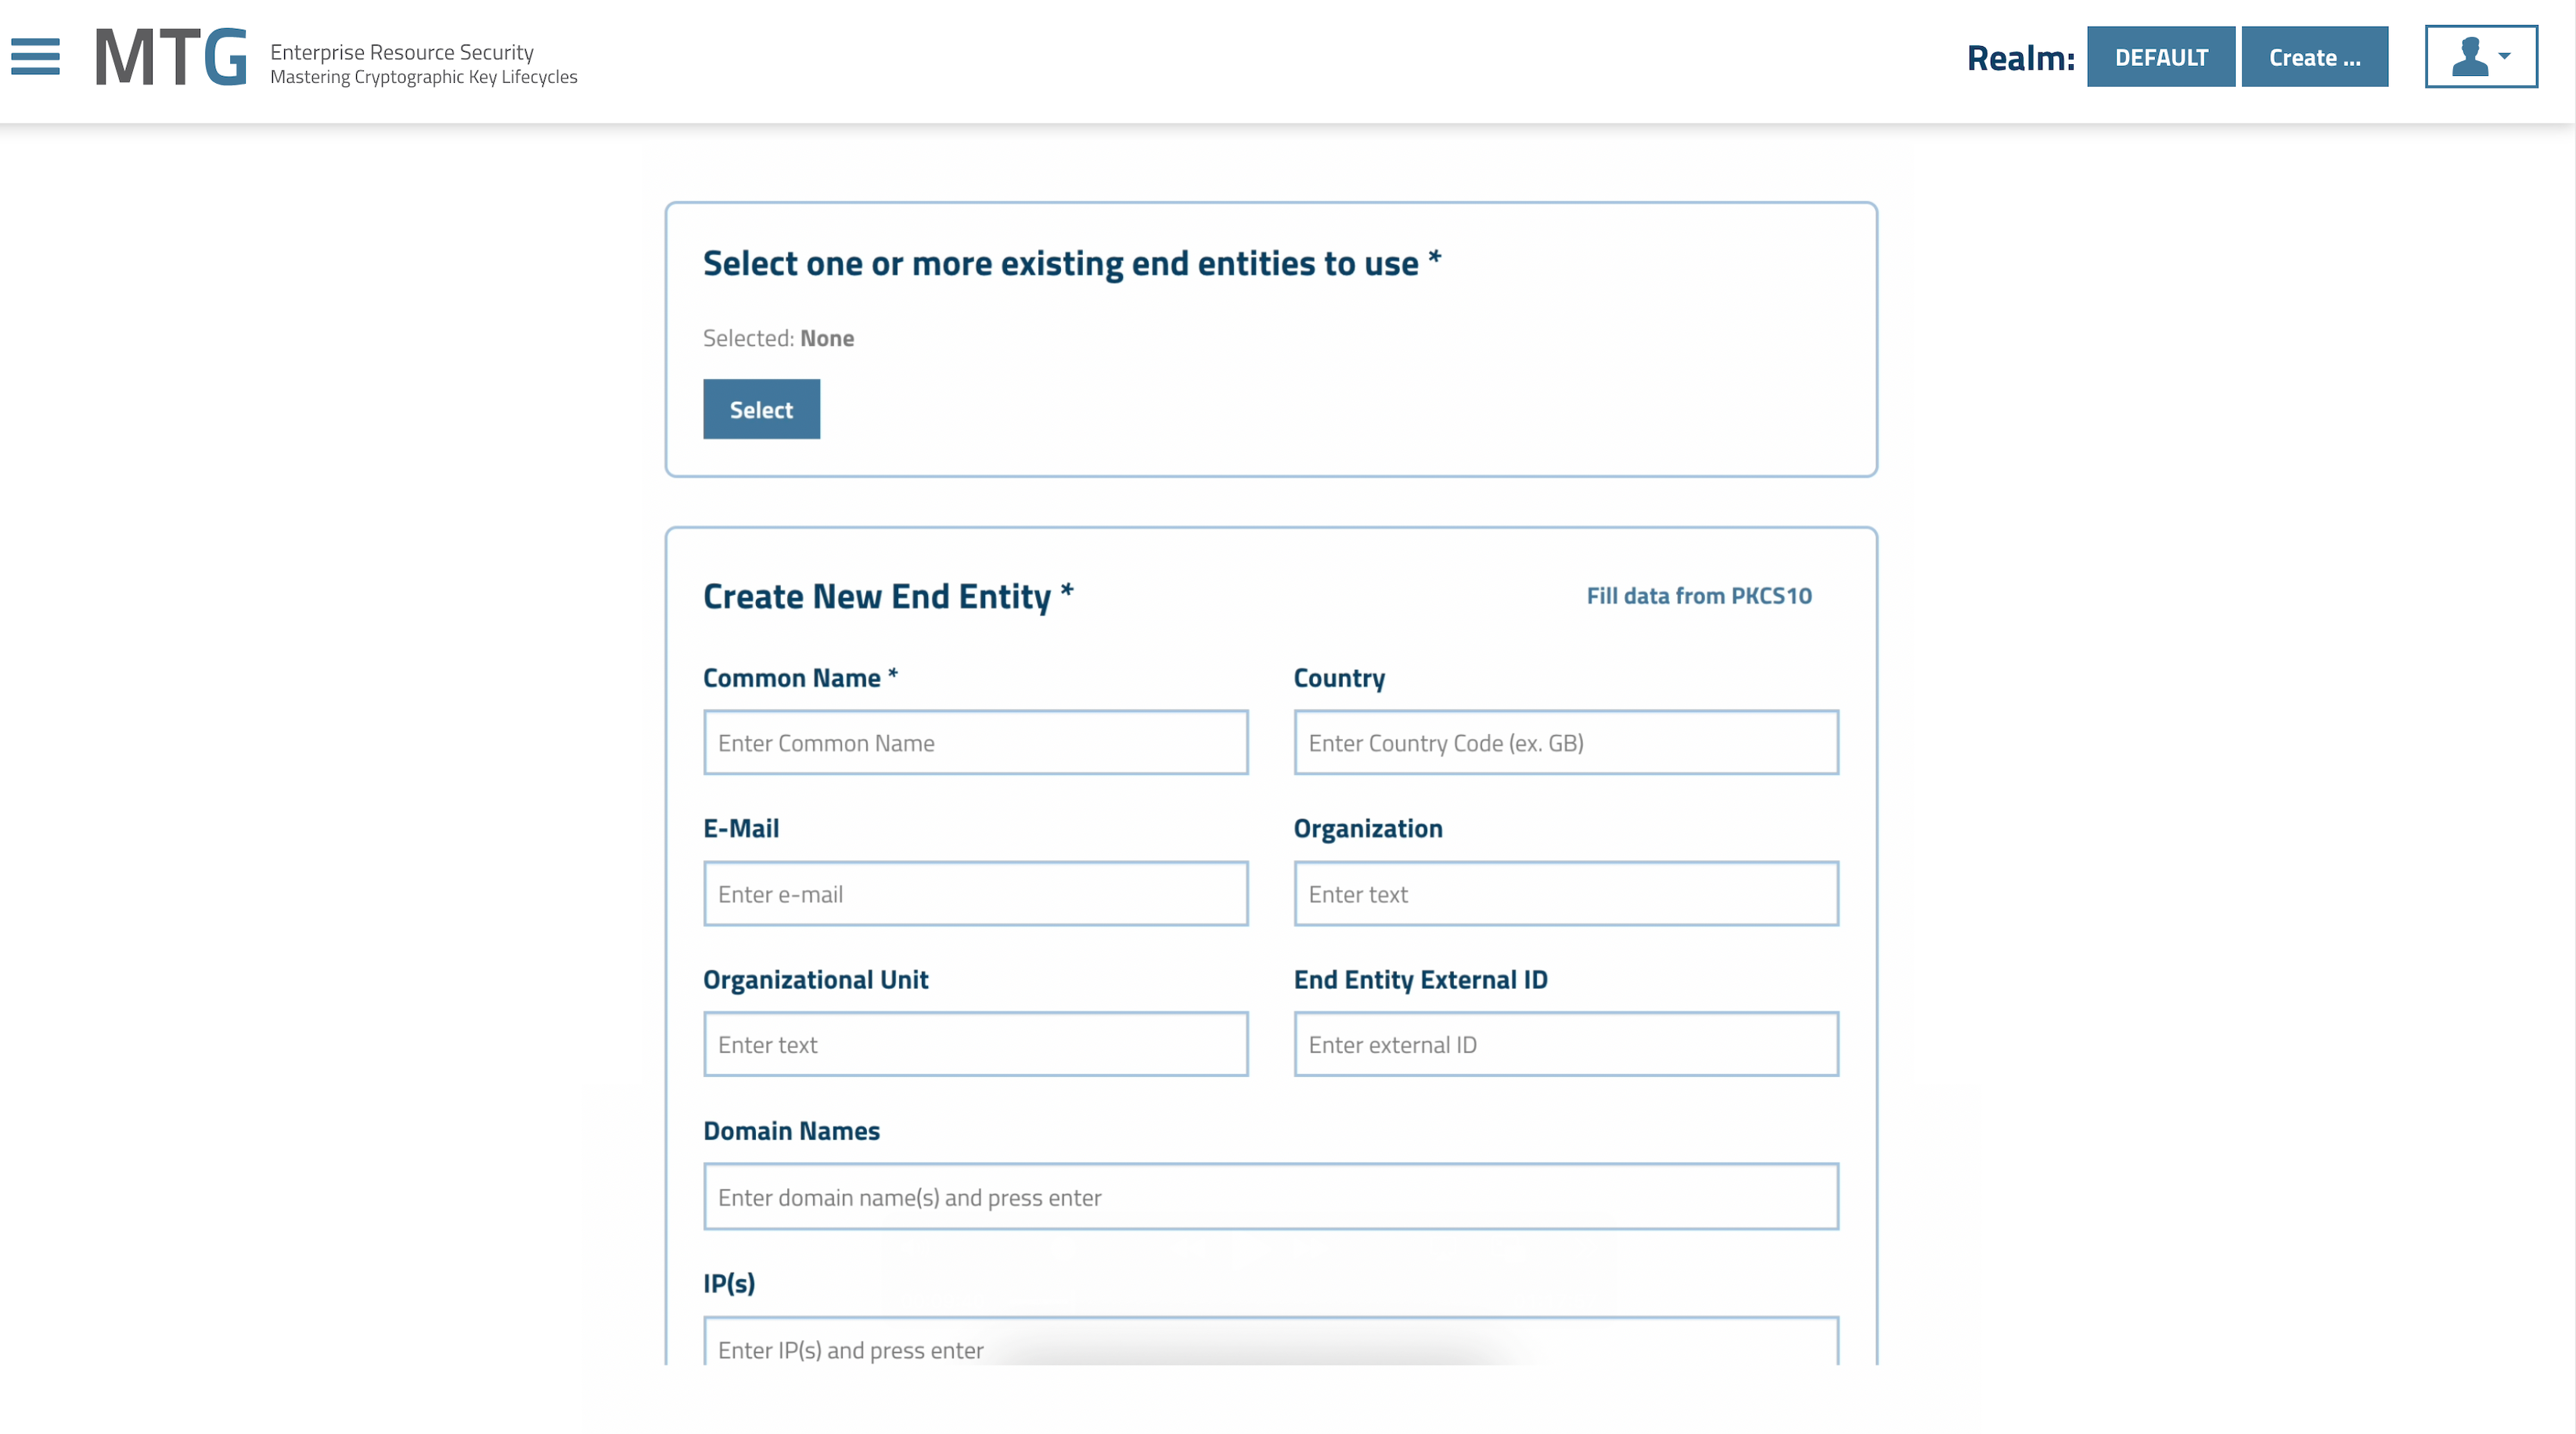
Task: Click the Create New End Entity heading
Action: 877,596
